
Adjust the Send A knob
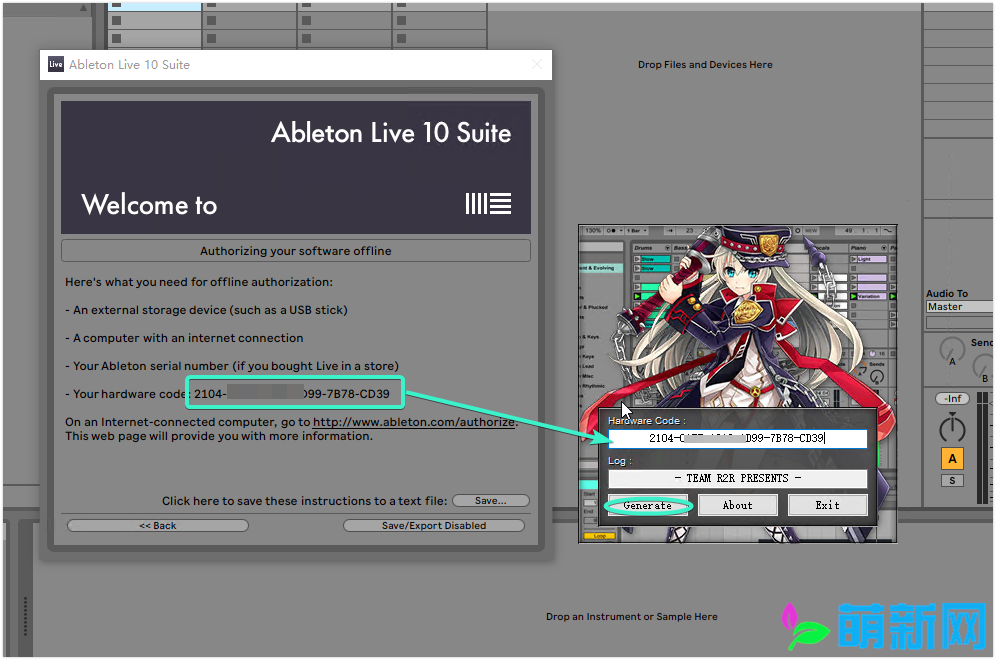click(952, 349)
